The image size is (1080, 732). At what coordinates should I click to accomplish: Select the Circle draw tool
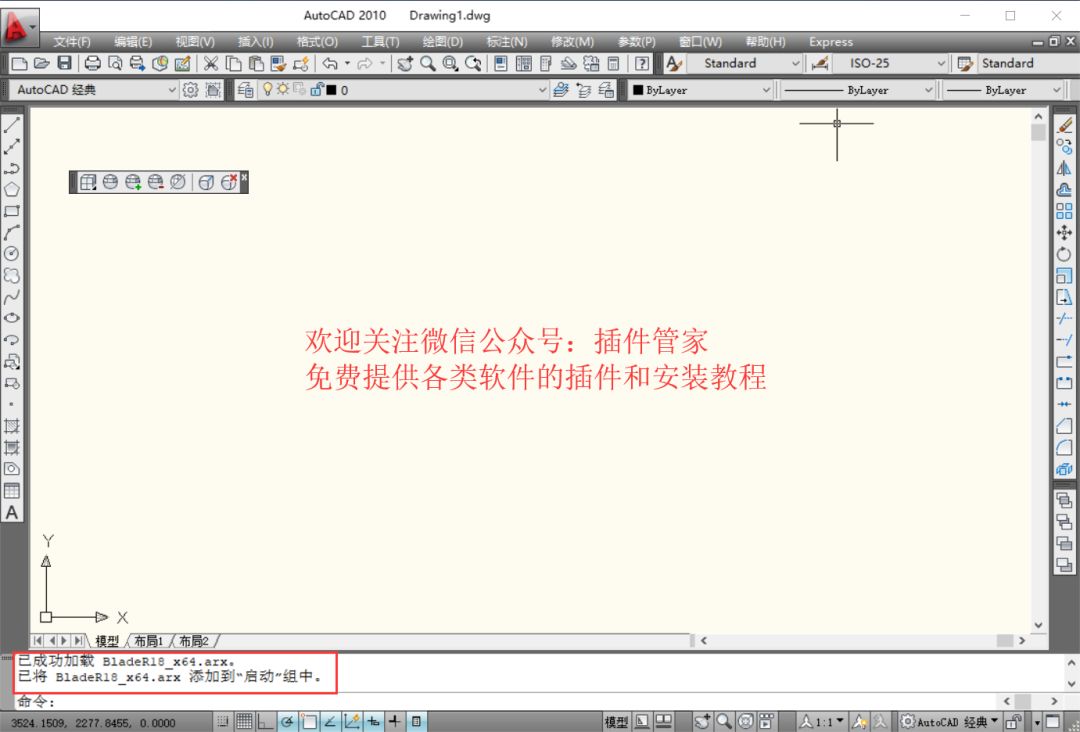[x=12, y=253]
